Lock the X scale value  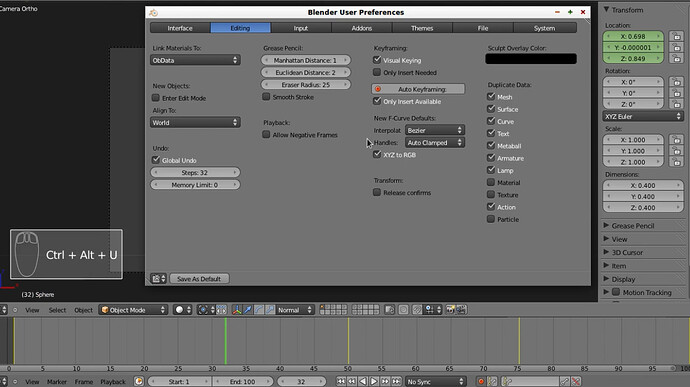[677, 140]
